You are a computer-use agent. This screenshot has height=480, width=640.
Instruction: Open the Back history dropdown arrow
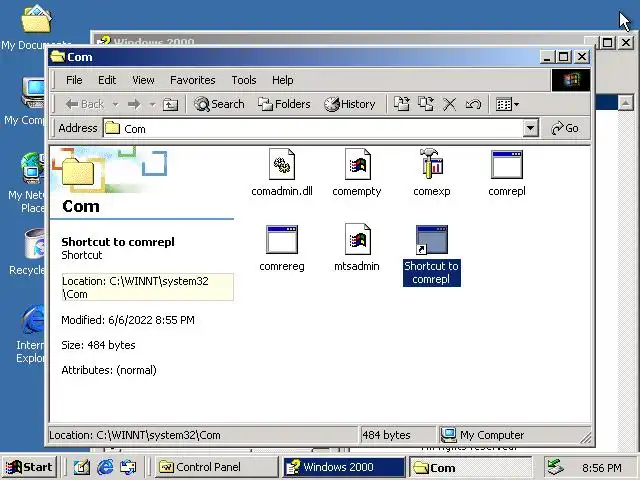[x=116, y=104]
